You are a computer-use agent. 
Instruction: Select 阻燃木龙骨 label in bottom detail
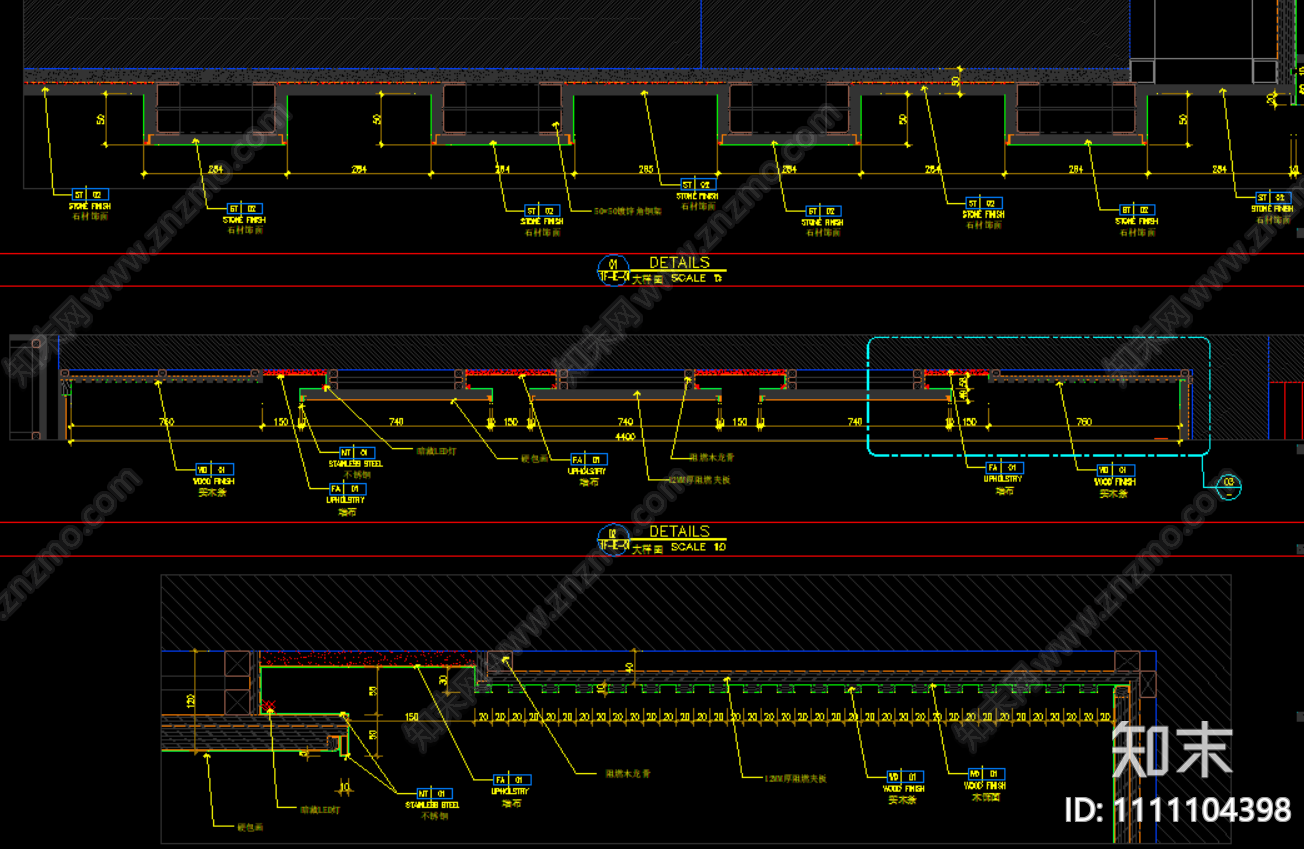point(628,773)
